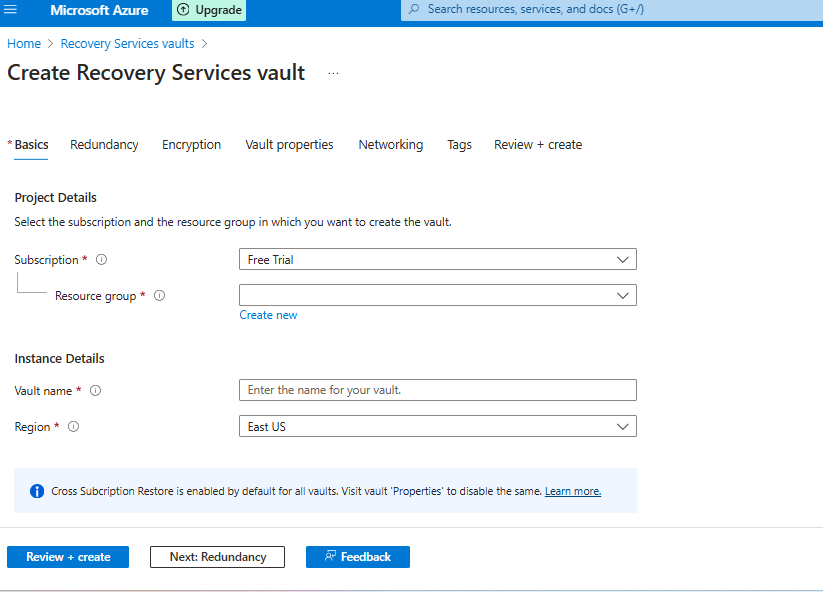Click the Create new resource group link
Screen dimensions: 823x592
coord(268,315)
